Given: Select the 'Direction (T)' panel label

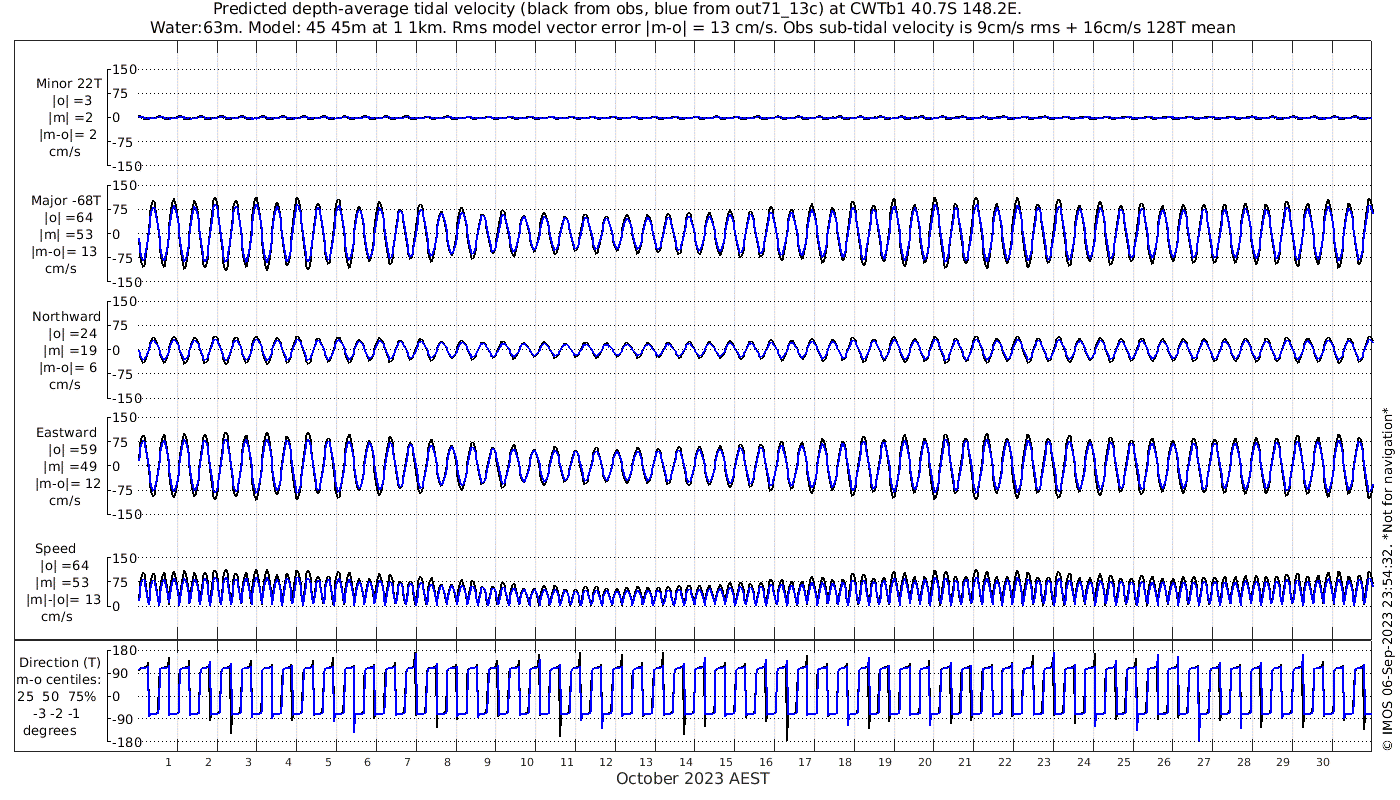Looking at the screenshot, I should pos(60,663).
